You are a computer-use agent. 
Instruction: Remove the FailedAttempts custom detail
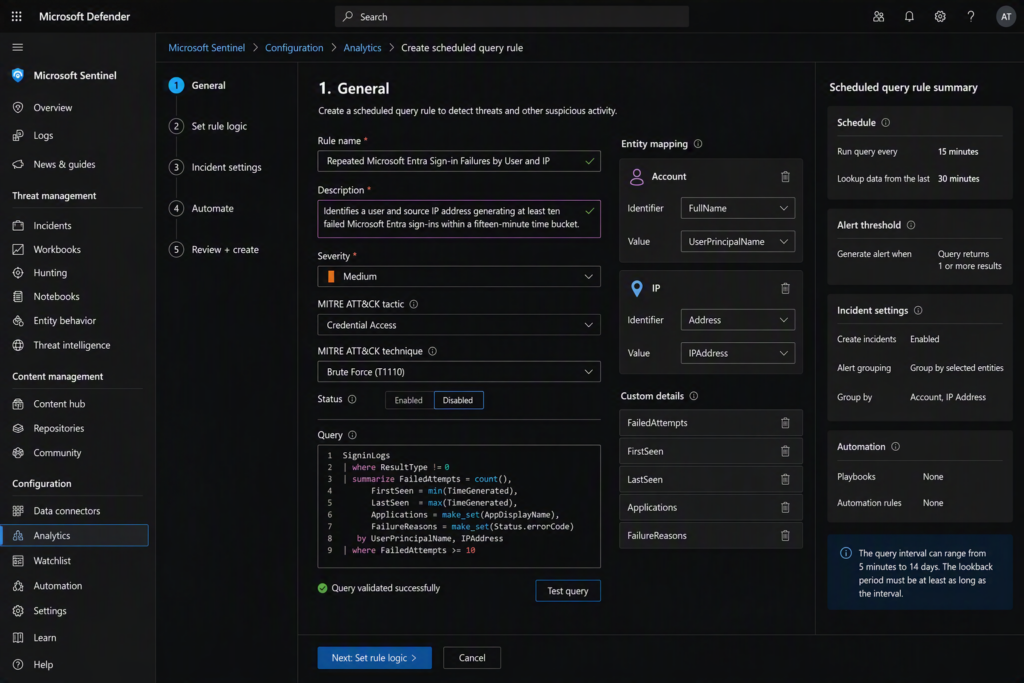(785, 423)
